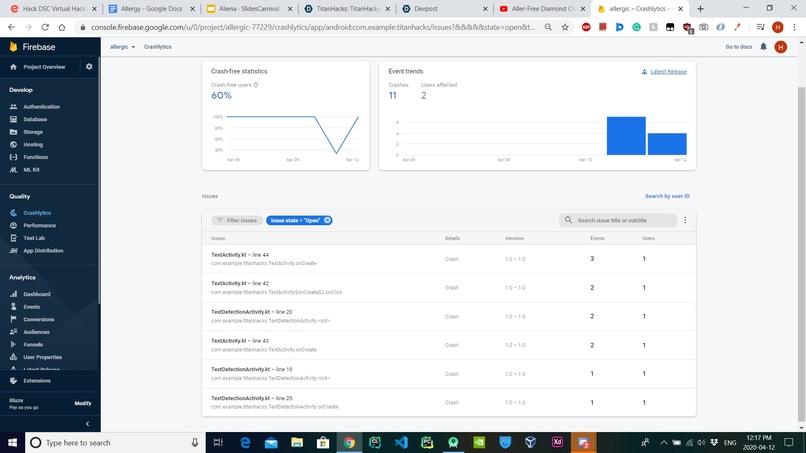Bookmark this page with star icon
Viewport: 806px width, 453px height.
[x=565, y=27]
